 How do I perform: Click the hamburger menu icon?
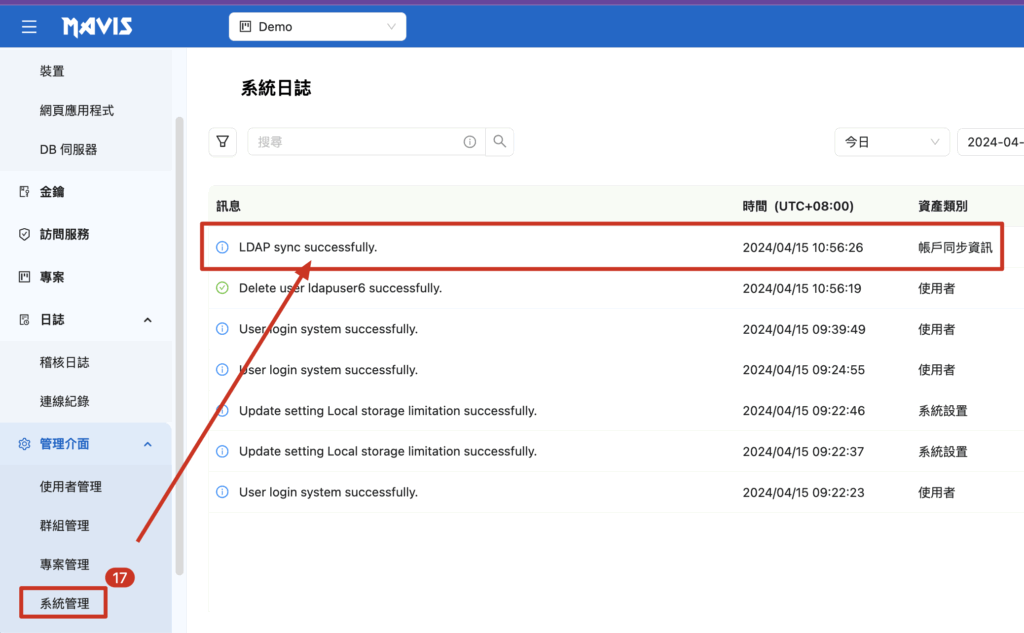pos(29,27)
